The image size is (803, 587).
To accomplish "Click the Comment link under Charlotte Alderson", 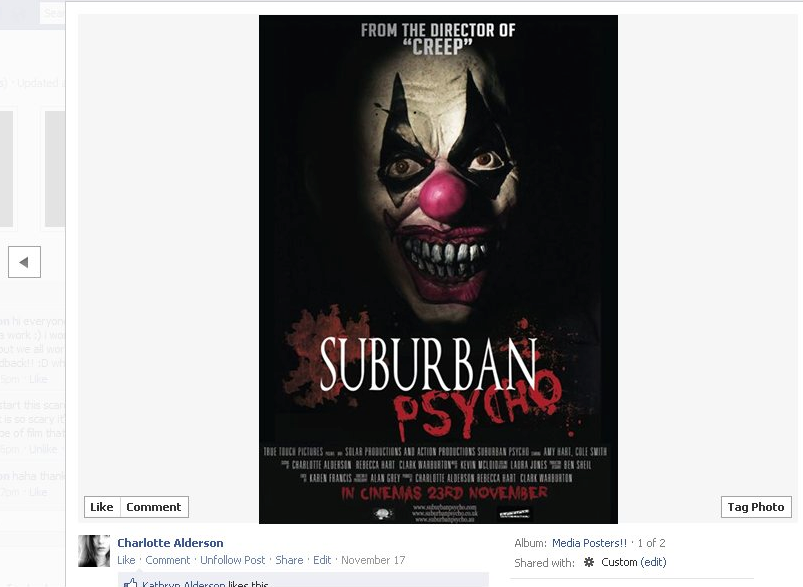I will [167, 560].
